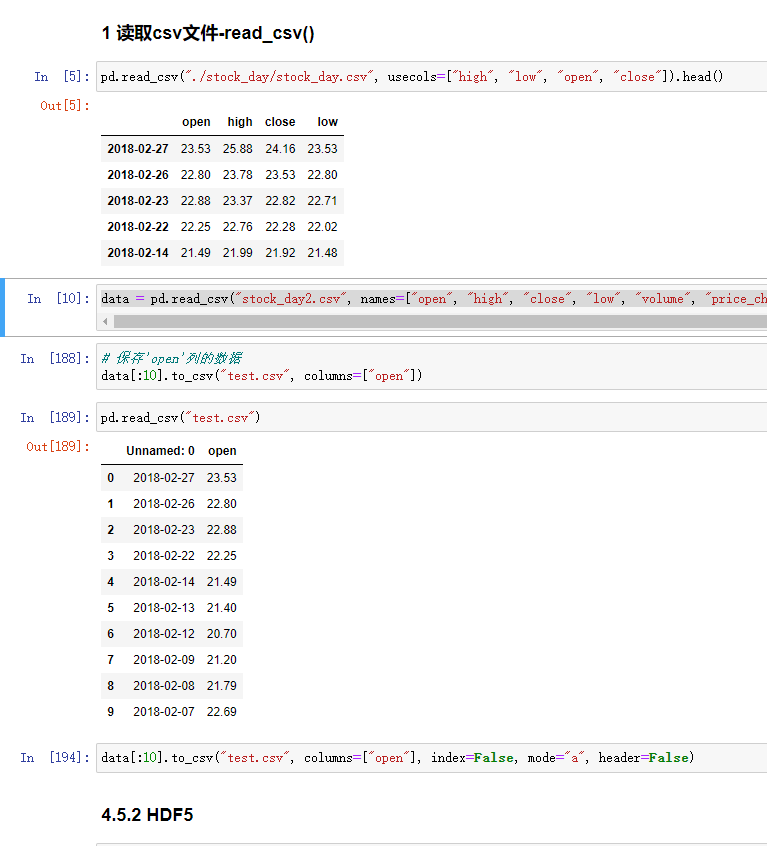Screen dimensions: 767x846
Task: Click the read_csv code in cell In [5]
Action: point(412,77)
